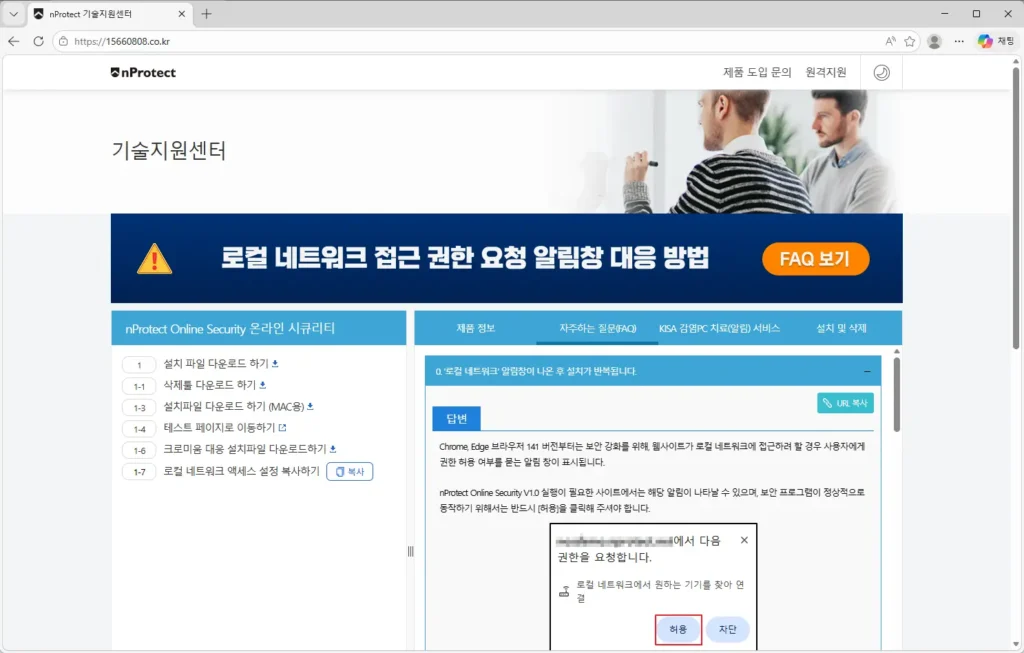Toggle dark mode with the moon icon
Image resolution: width=1024 pixels, height=653 pixels.
coord(881,72)
